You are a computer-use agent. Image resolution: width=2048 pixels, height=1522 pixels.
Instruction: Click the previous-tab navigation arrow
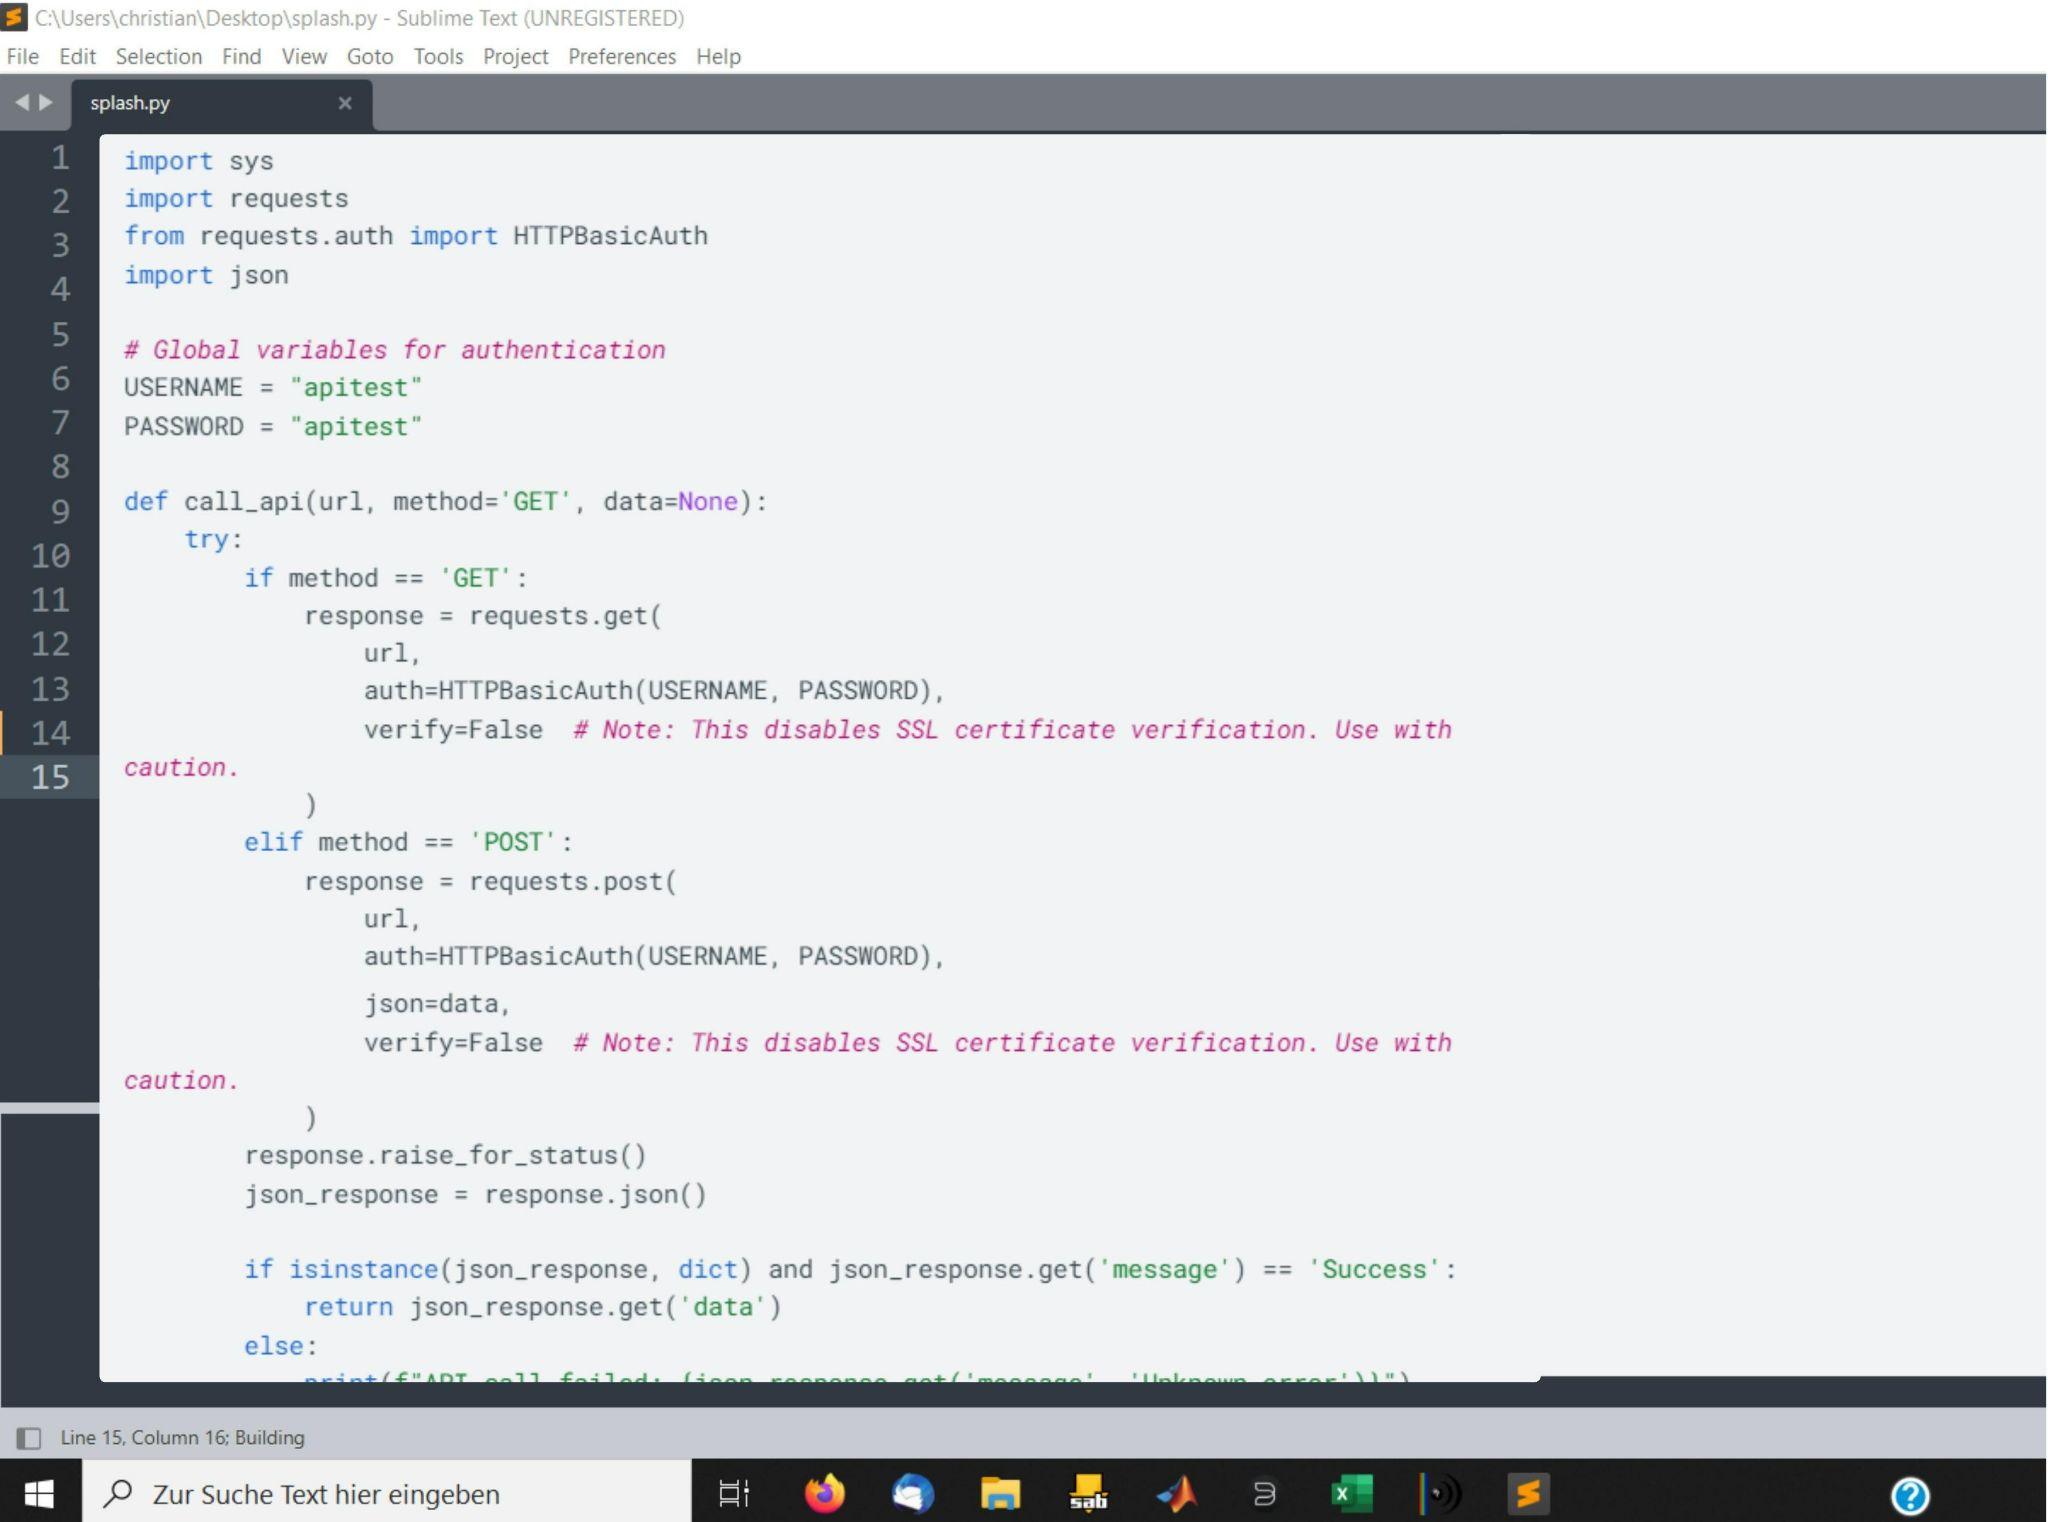(x=22, y=101)
